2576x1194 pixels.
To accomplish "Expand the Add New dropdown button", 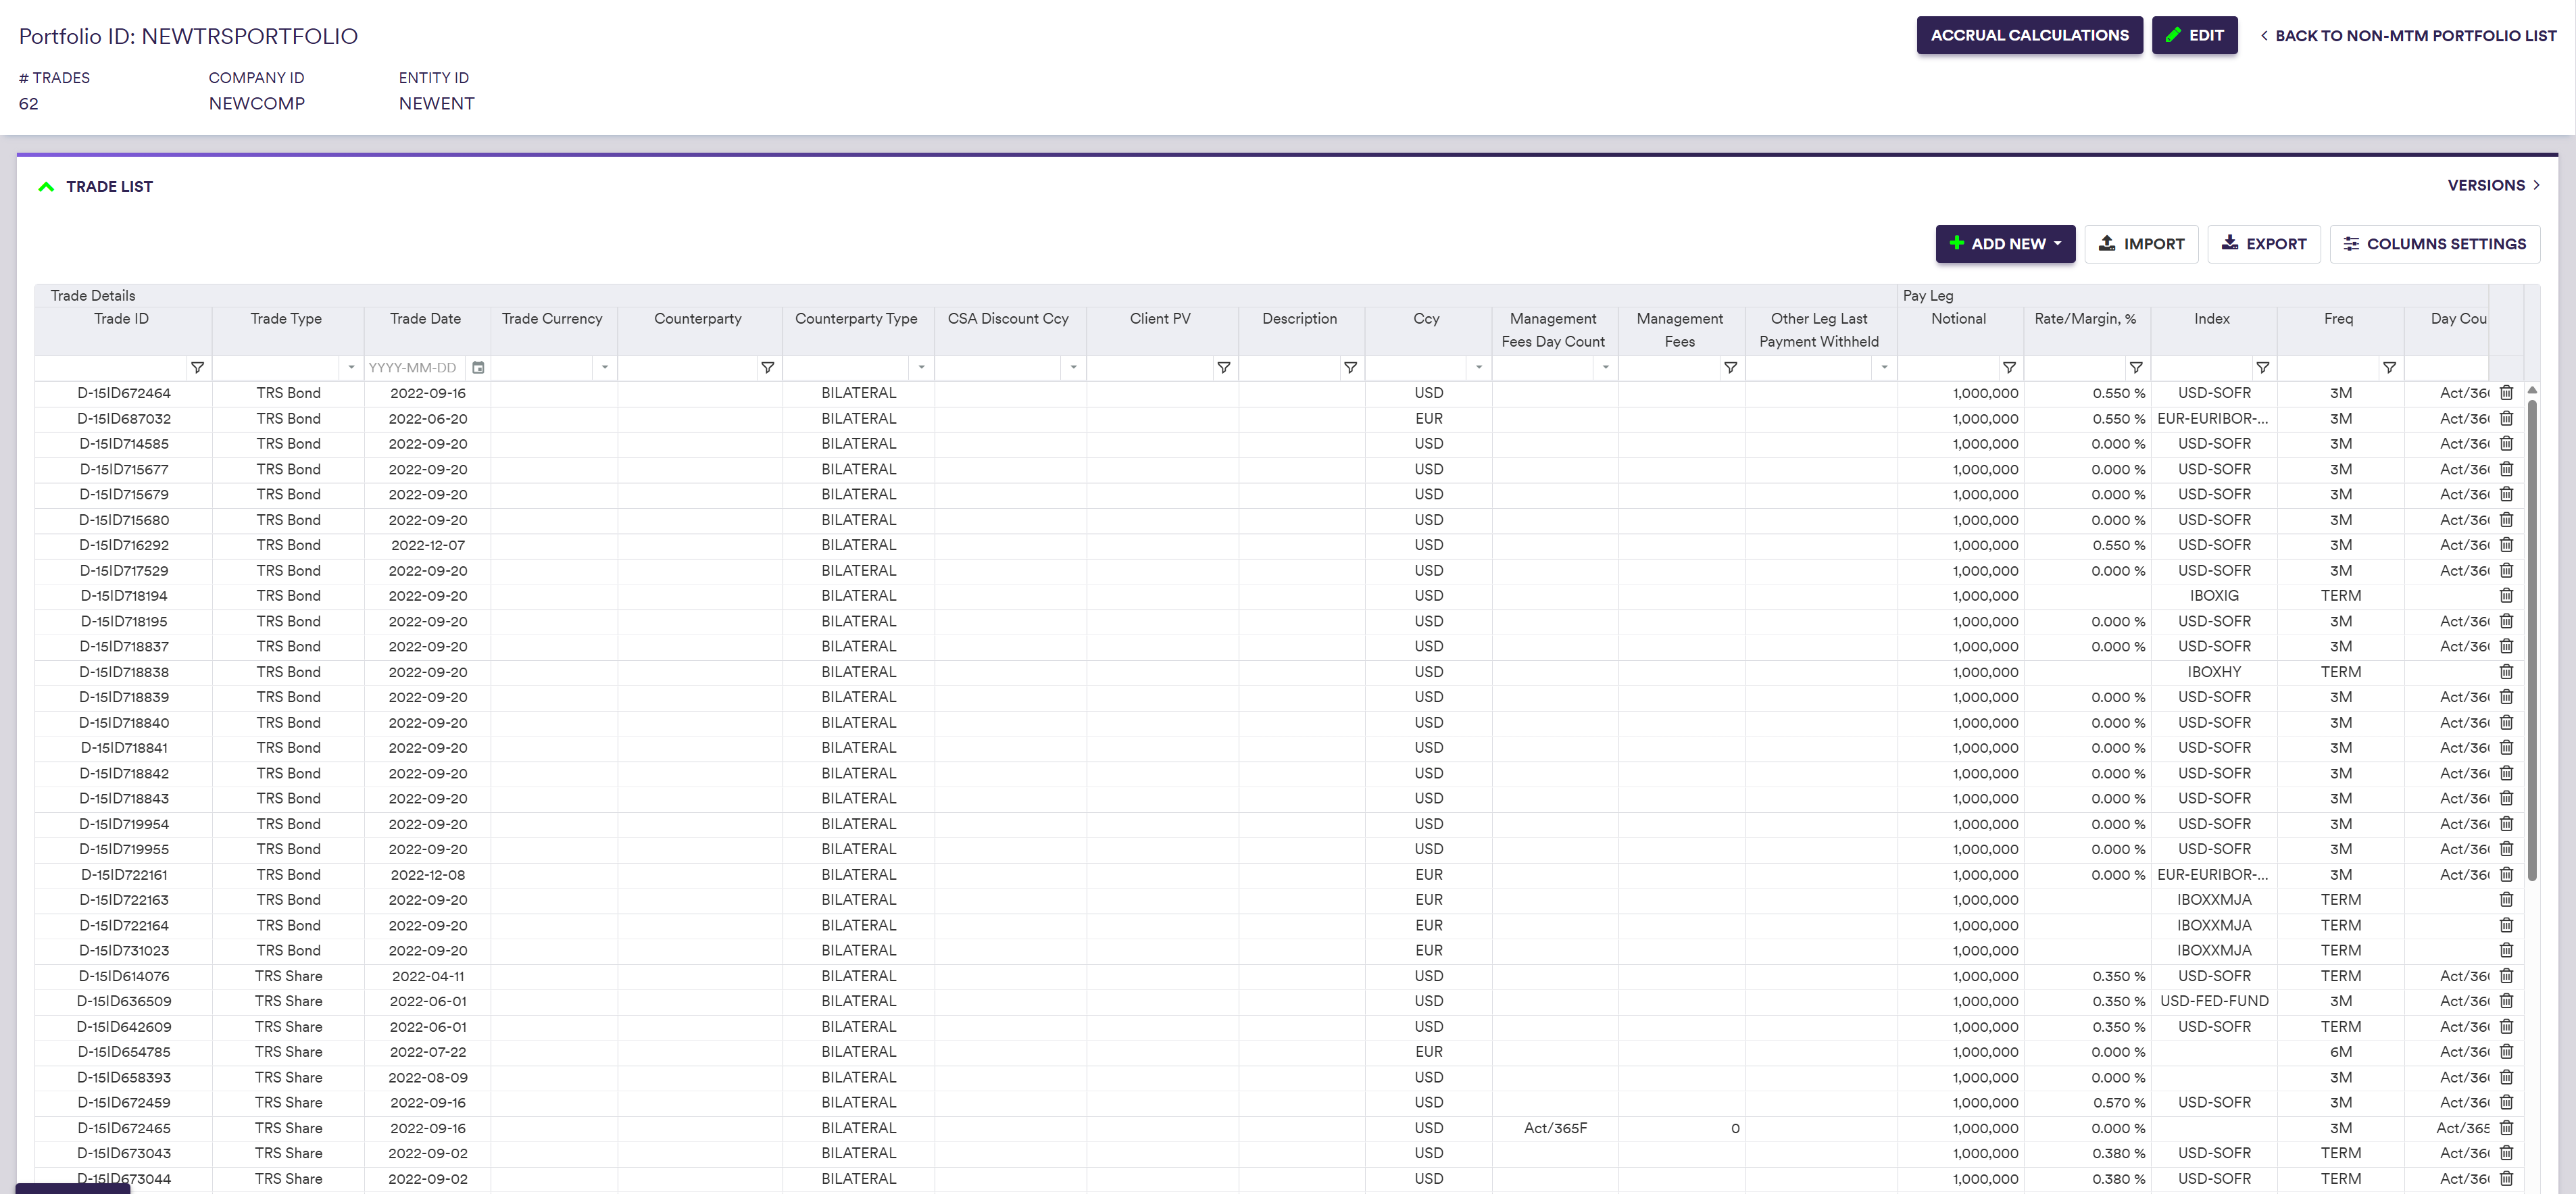I will (2005, 244).
